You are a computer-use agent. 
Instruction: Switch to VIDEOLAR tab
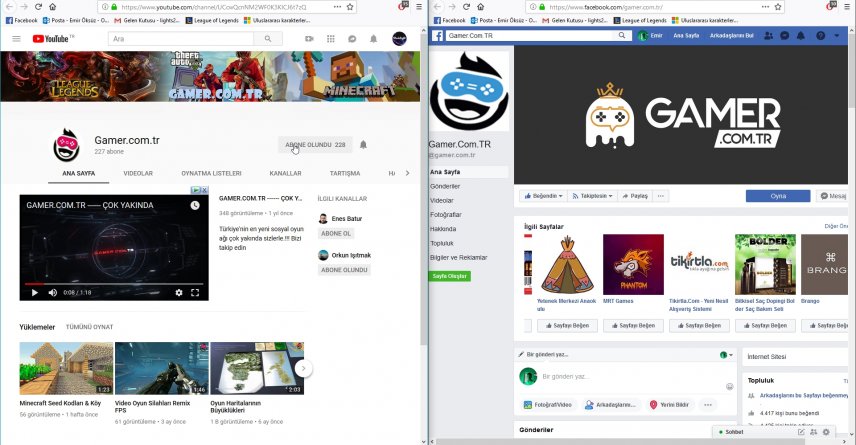click(x=138, y=173)
